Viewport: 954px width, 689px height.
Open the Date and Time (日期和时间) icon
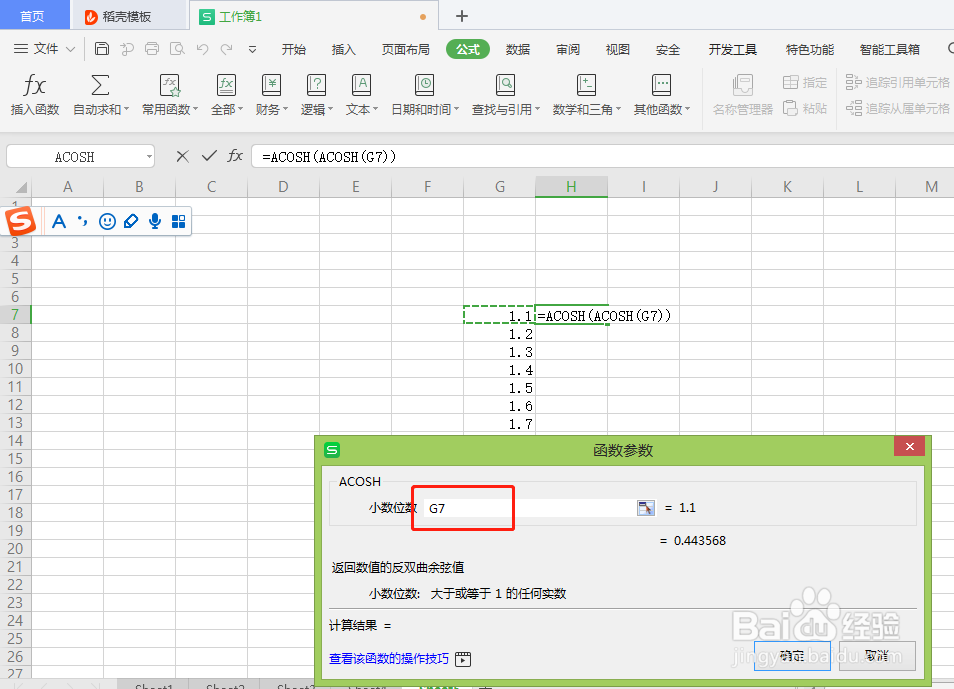[424, 85]
